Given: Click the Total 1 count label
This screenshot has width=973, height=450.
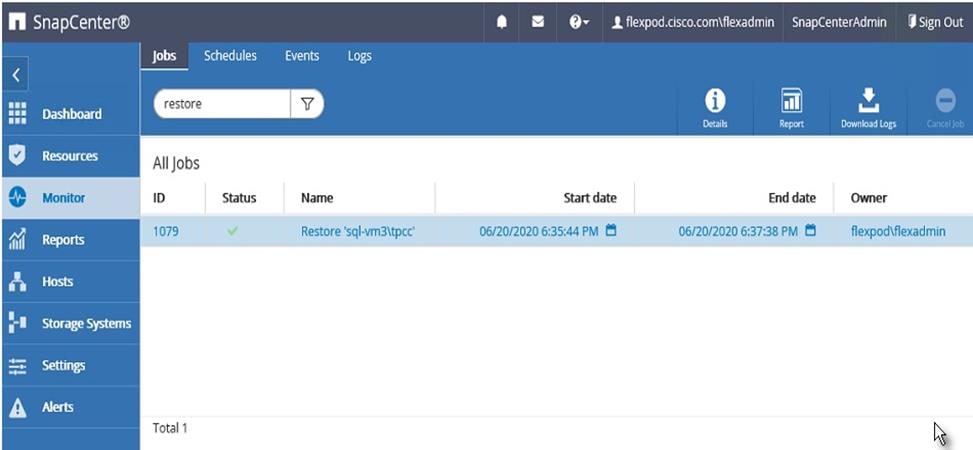Looking at the screenshot, I should pos(170,428).
